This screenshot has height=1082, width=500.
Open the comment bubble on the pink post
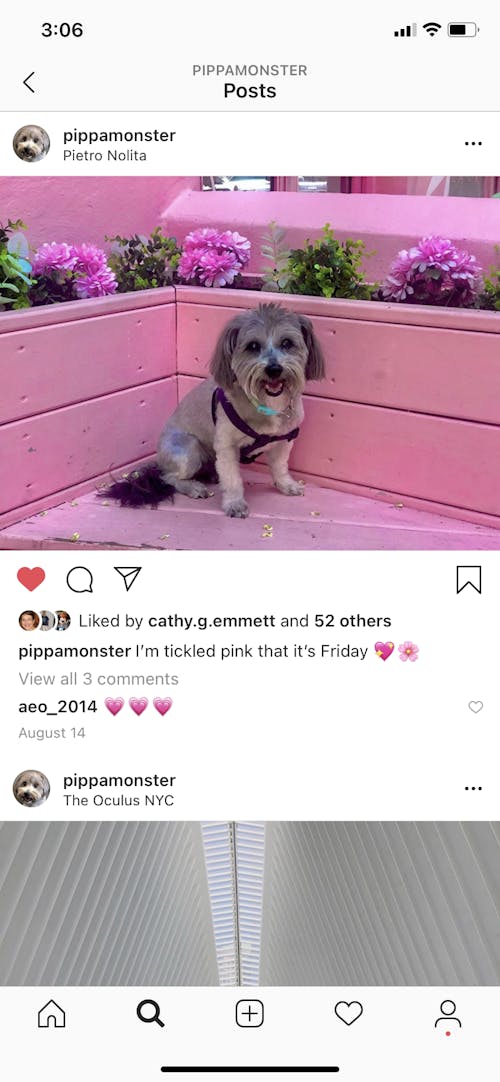(x=79, y=580)
